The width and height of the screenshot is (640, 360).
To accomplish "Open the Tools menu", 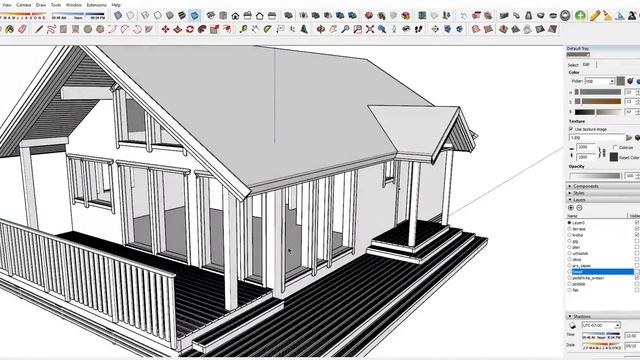I will [x=56, y=5].
